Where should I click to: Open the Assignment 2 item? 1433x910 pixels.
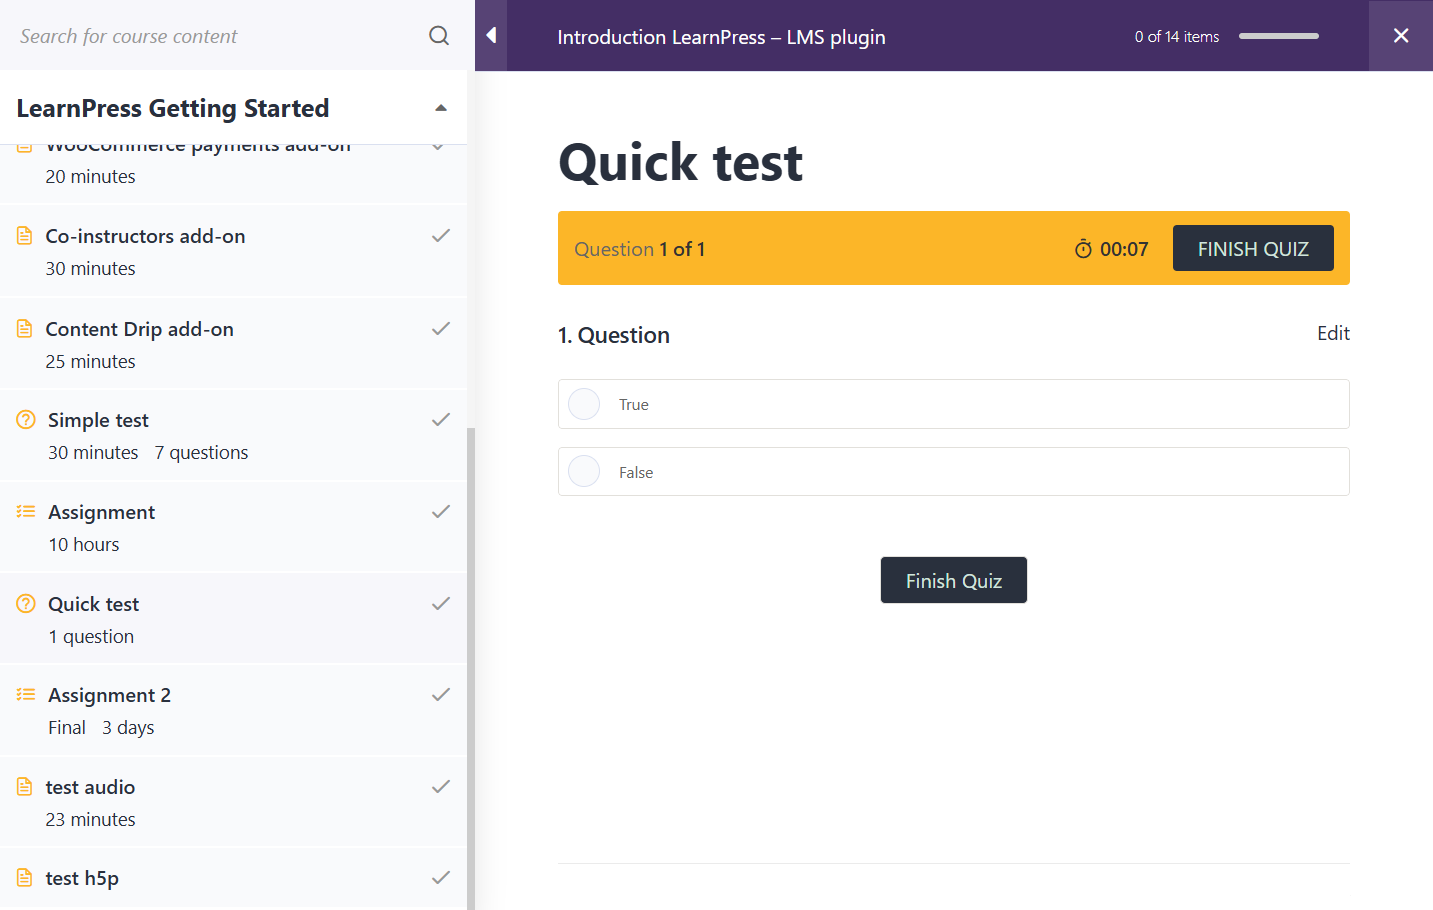110,695
